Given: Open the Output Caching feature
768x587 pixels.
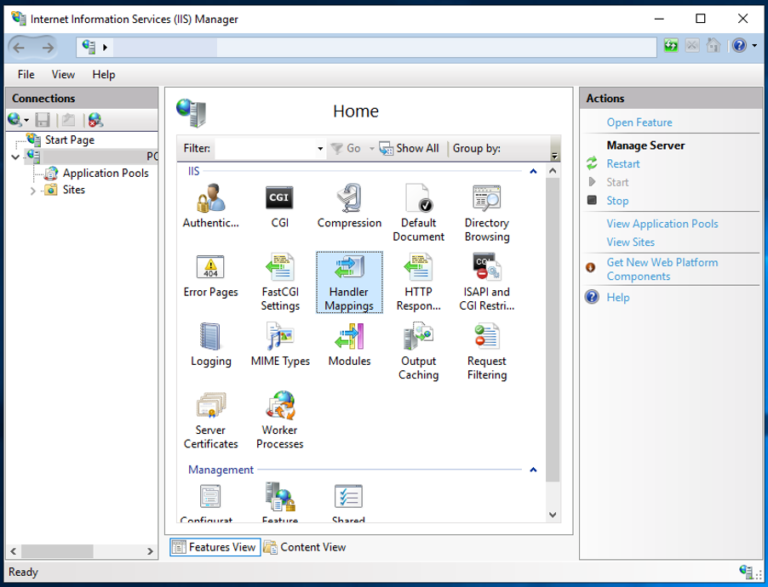Looking at the screenshot, I should [418, 351].
